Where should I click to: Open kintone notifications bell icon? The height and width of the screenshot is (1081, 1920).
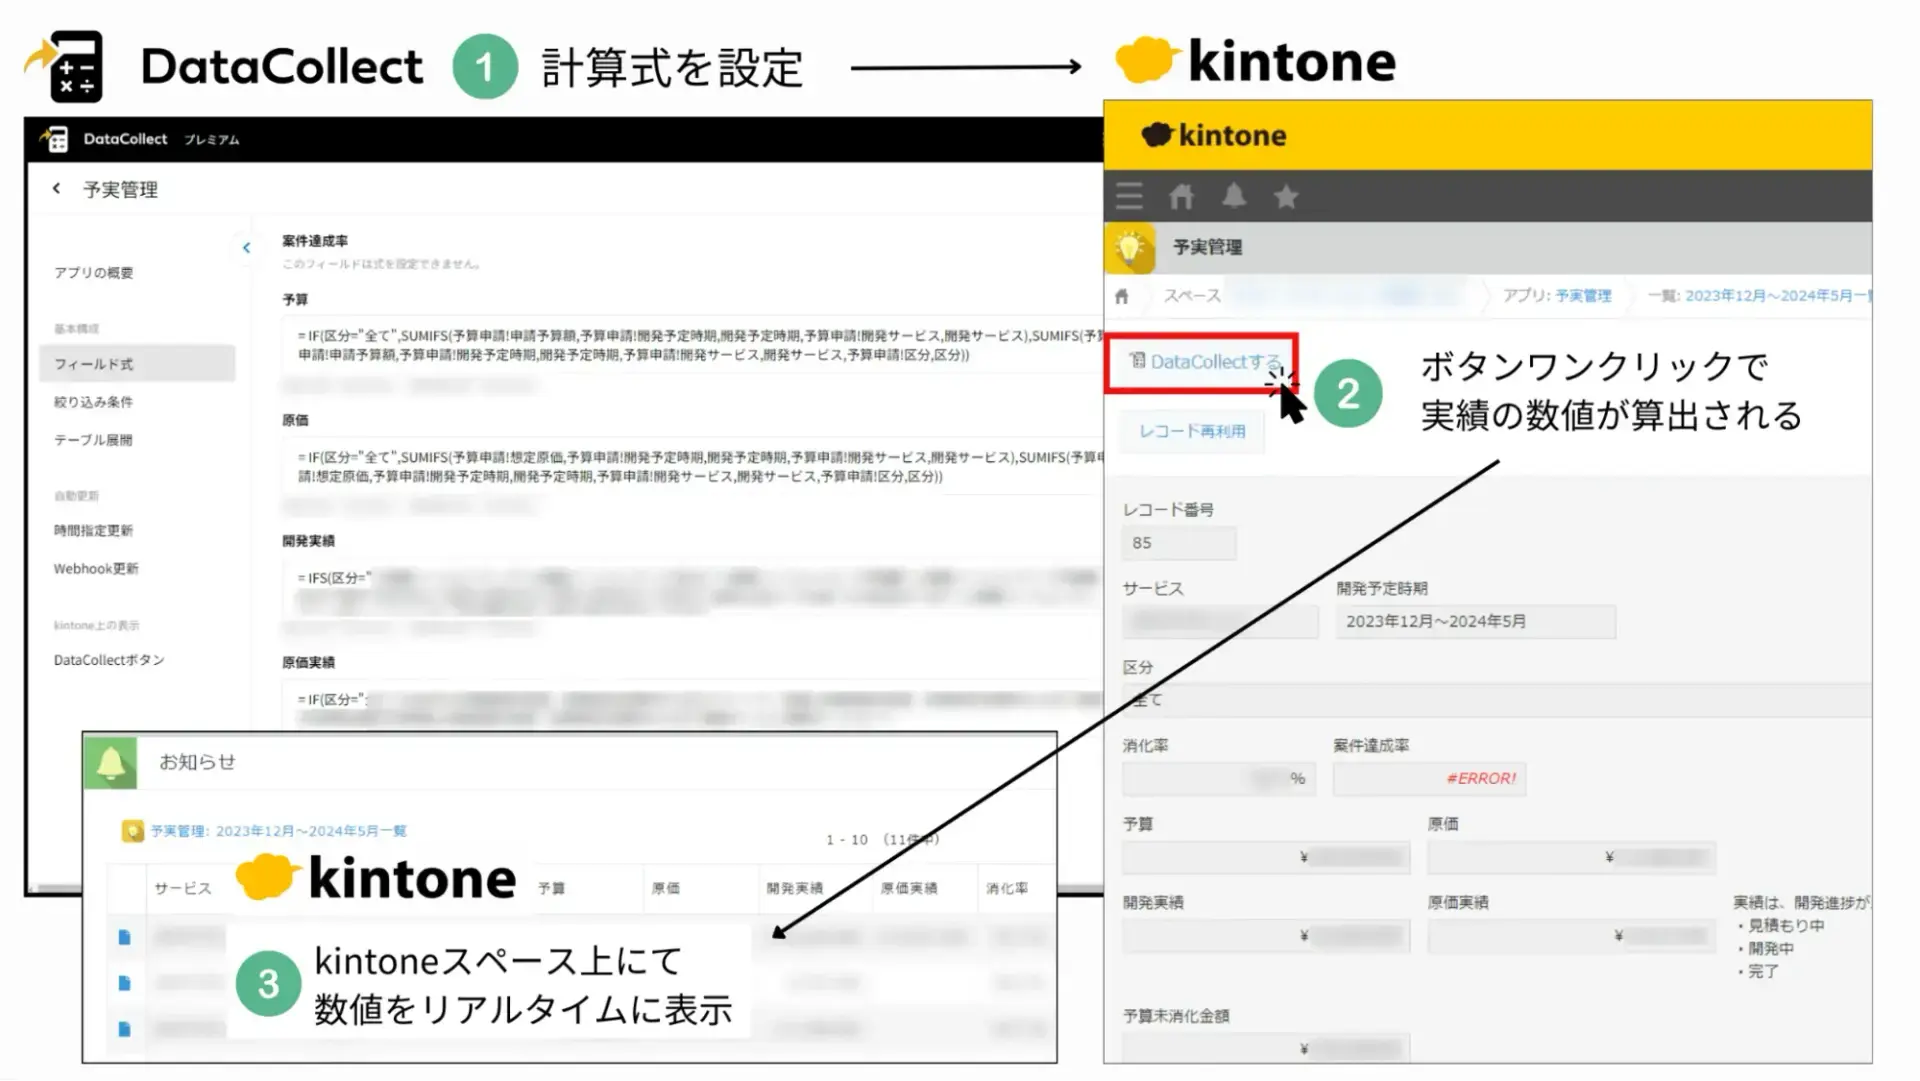(x=1234, y=196)
